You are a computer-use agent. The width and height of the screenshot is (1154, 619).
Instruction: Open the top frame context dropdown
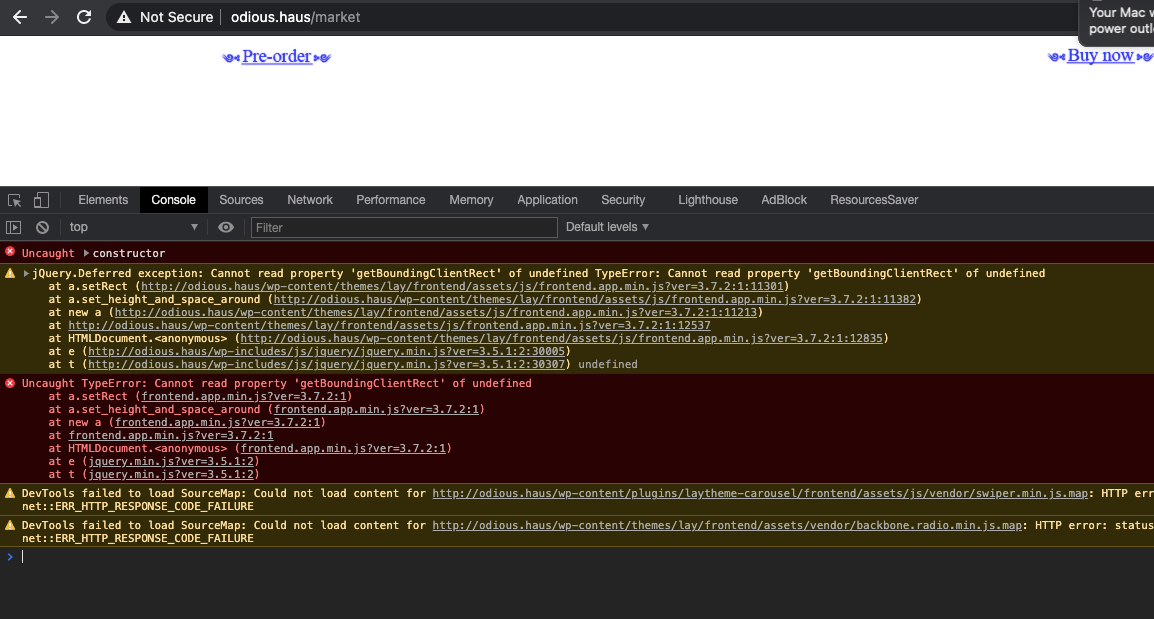tap(130, 227)
